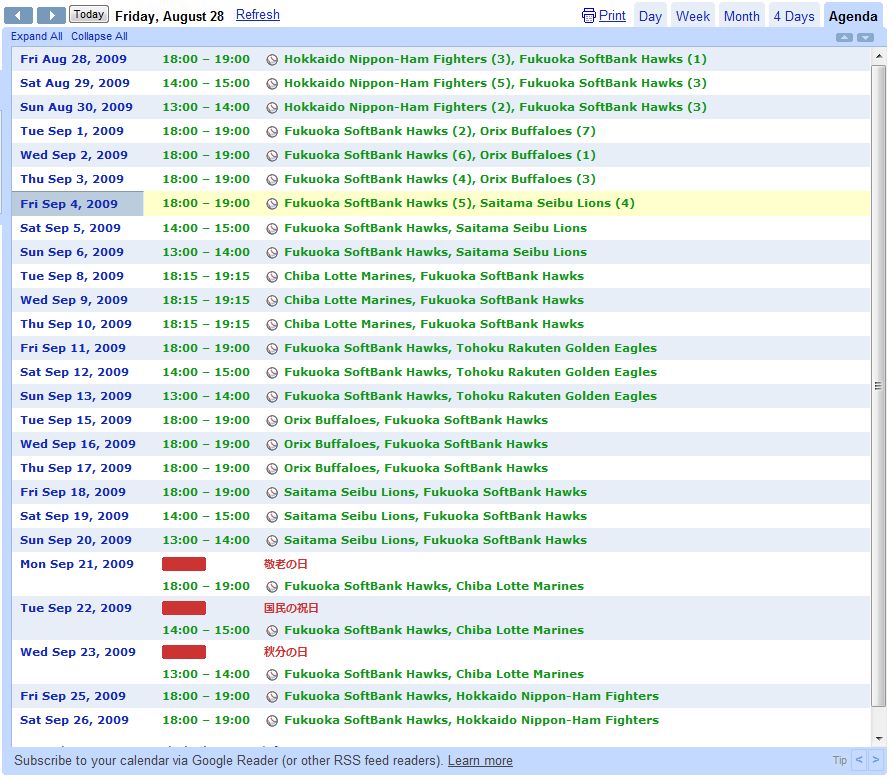Click the down arrow button above the scrollbar

tap(865, 38)
